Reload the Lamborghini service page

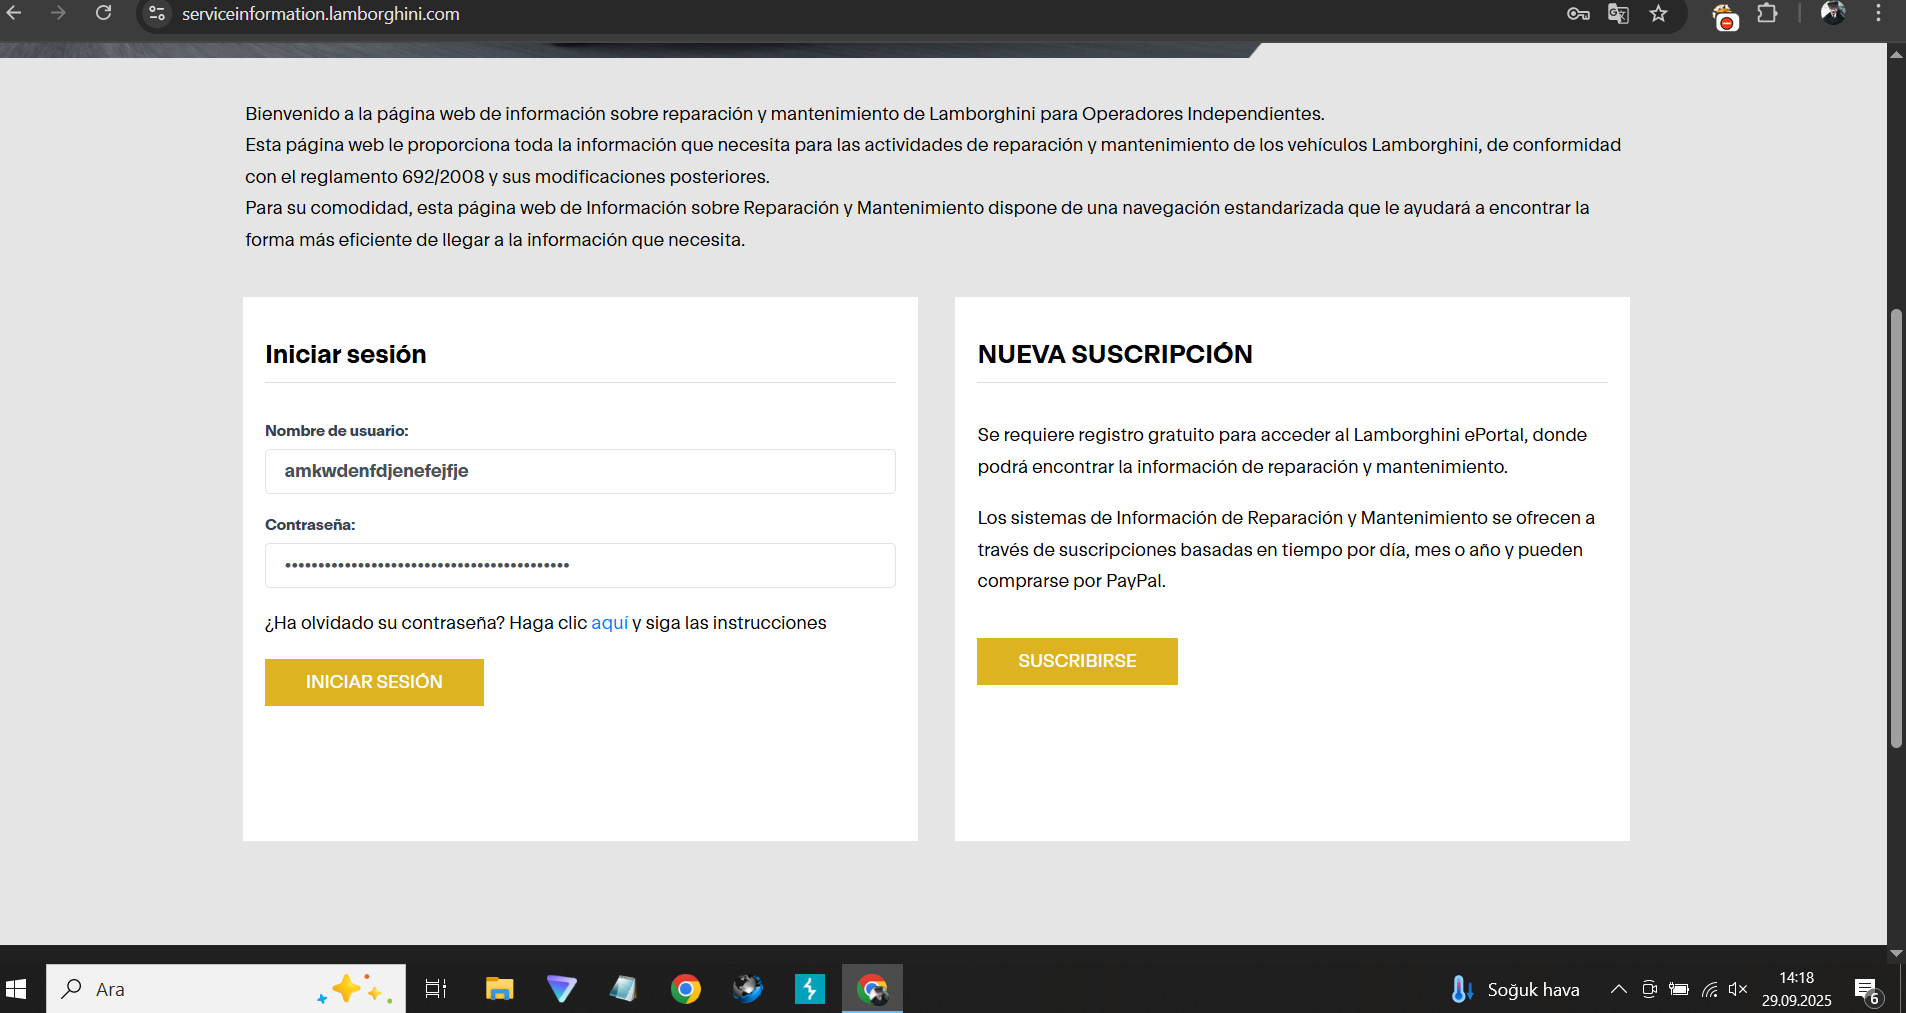click(x=103, y=13)
